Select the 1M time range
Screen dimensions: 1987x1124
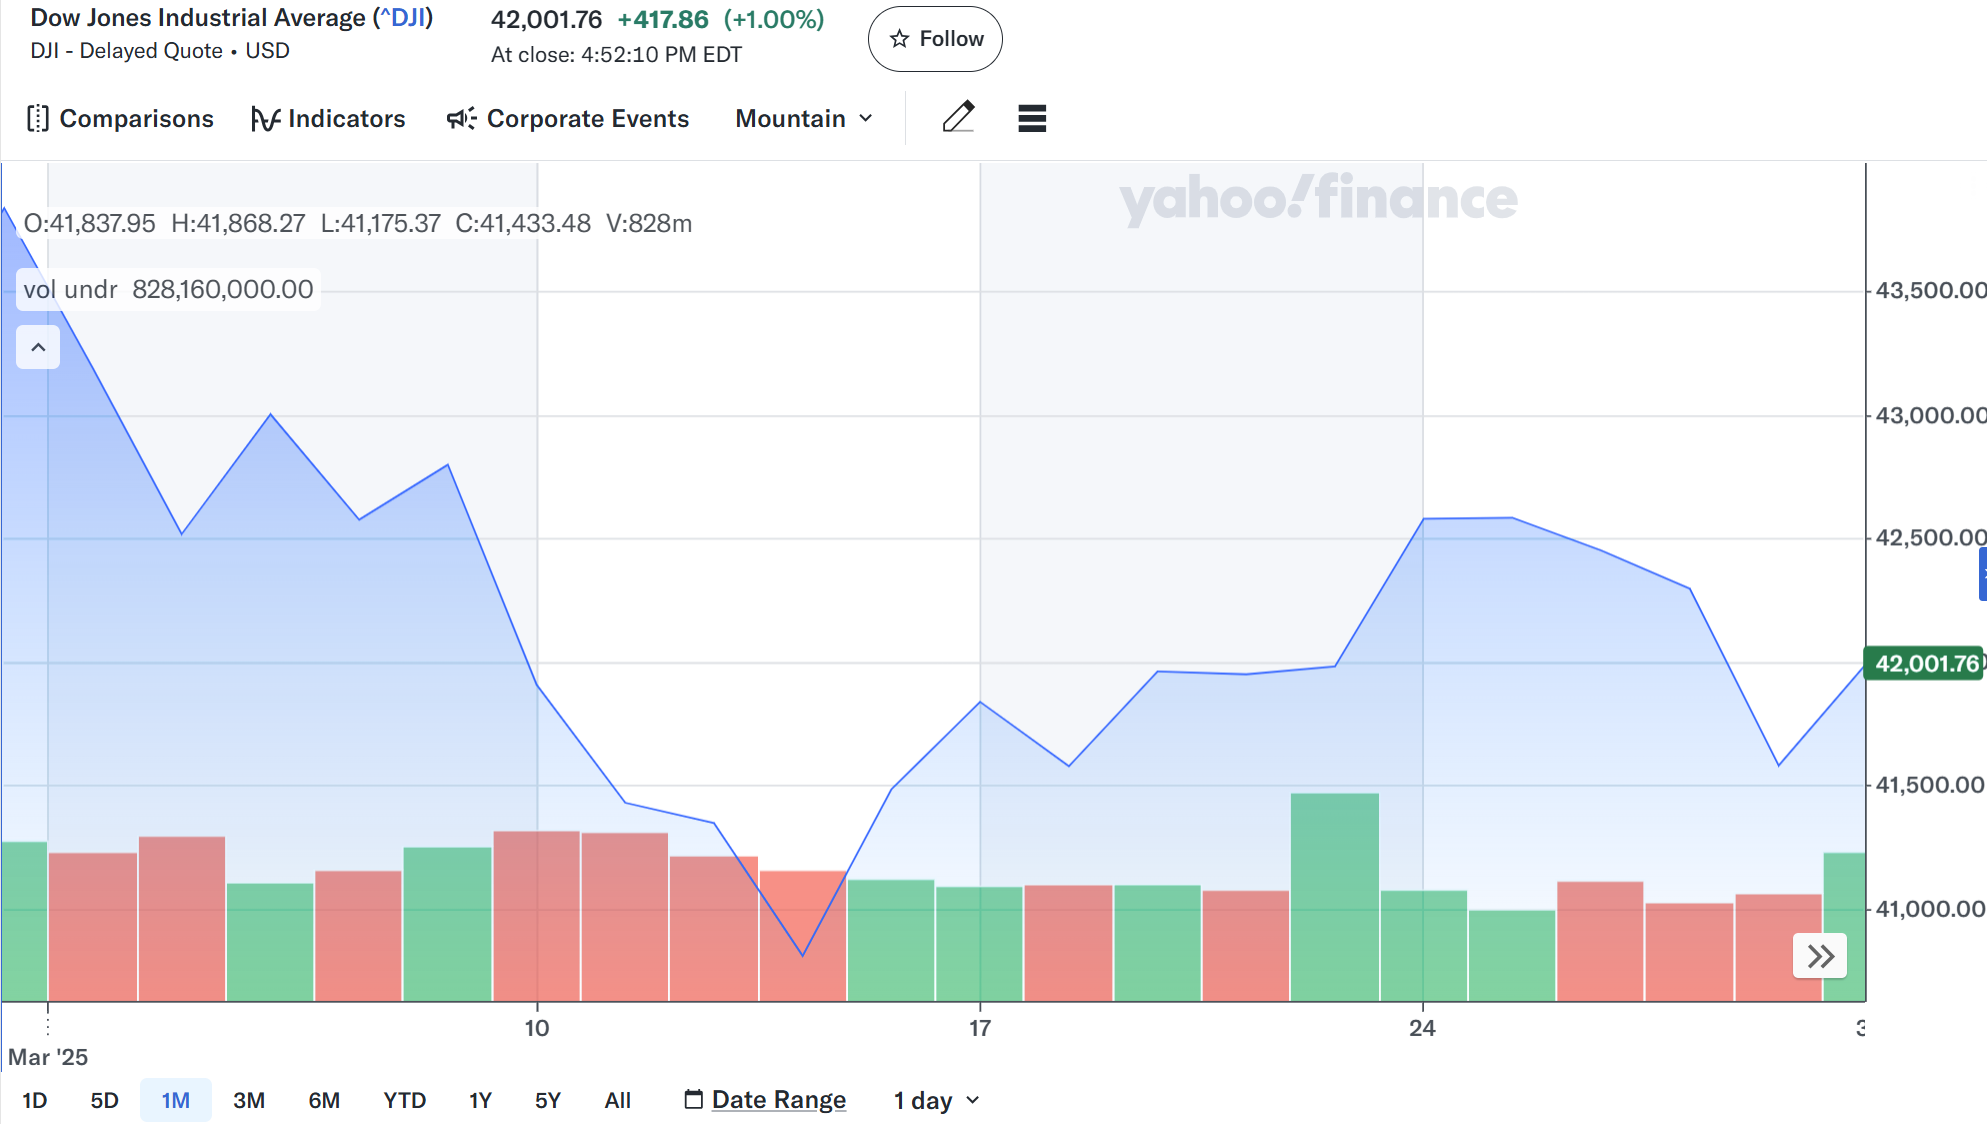click(x=176, y=1100)
